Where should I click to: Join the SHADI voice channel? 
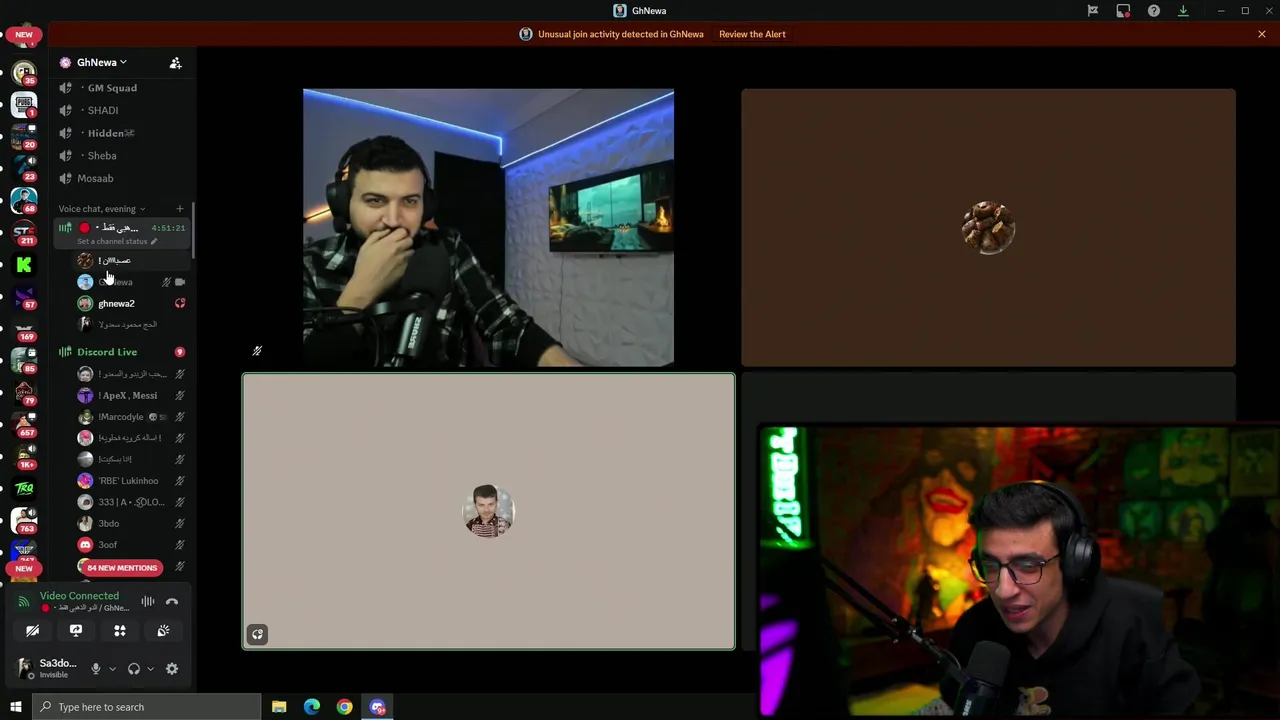pyautogui.click(x=122, y=110)
